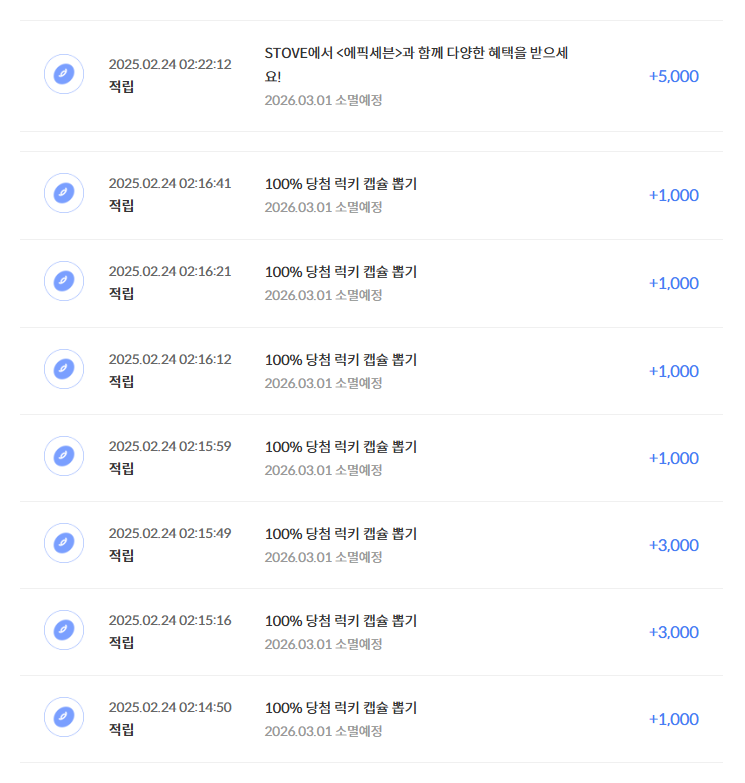This screenshot has height=783, width=745.
Task: Click the point icon for the 02:14:50 entry
Action: point(64,717)
